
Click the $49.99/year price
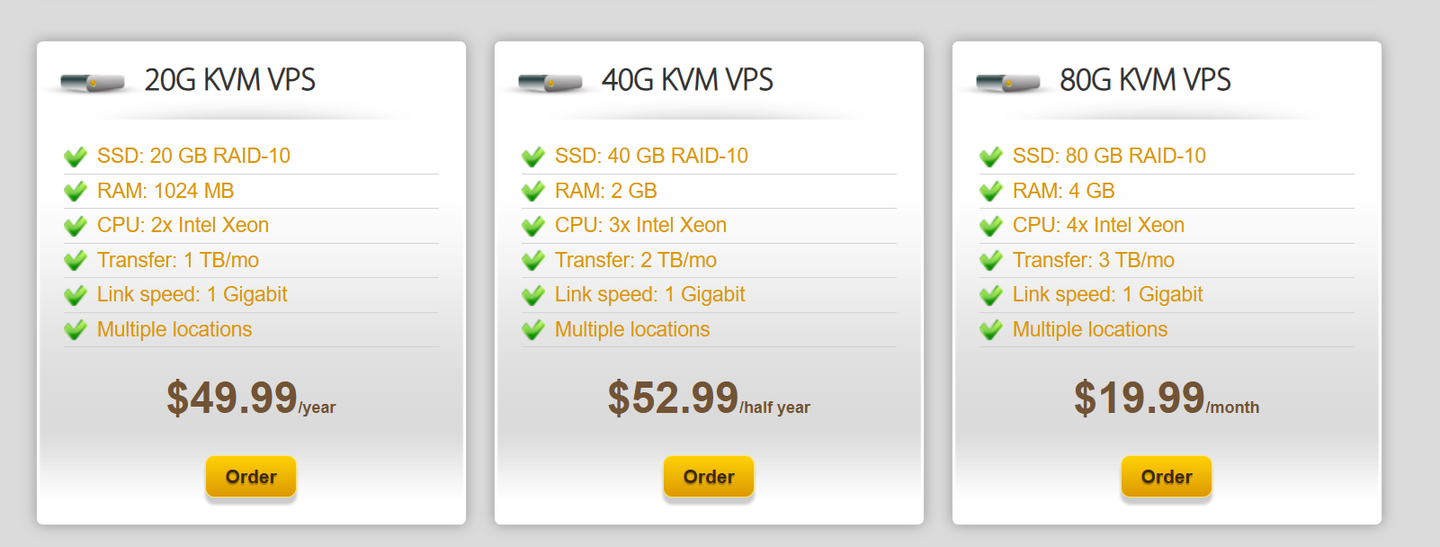pyautogui.click(x=251, y=398)
